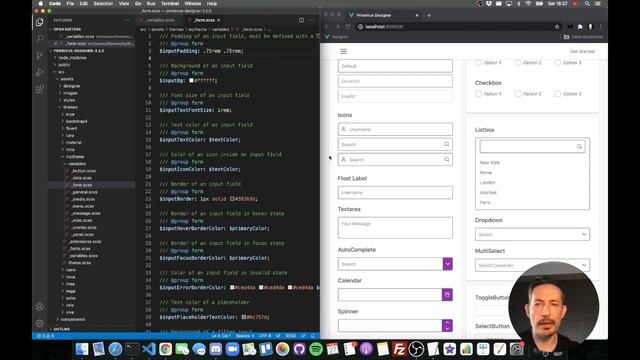Click the Your Message textarea
The image size is (640, 360).
click(395, 228)
